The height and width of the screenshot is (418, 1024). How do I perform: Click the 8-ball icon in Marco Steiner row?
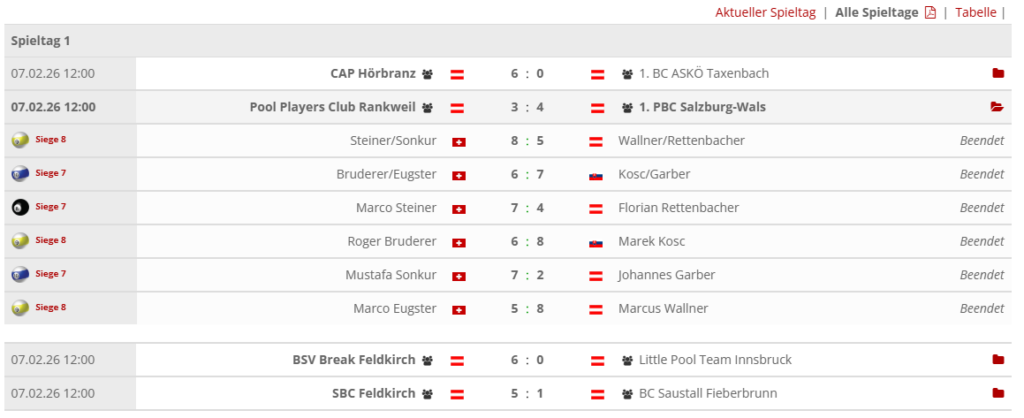[x=19, y=207]
